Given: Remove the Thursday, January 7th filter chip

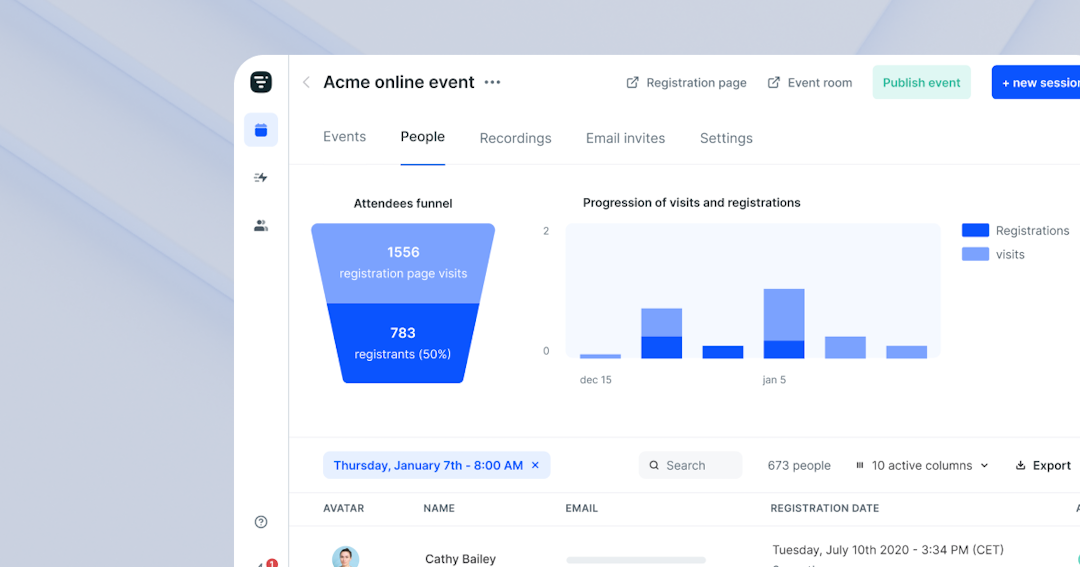Looking at the screenshot, I should pyautogui.click(x=535, y=466).
